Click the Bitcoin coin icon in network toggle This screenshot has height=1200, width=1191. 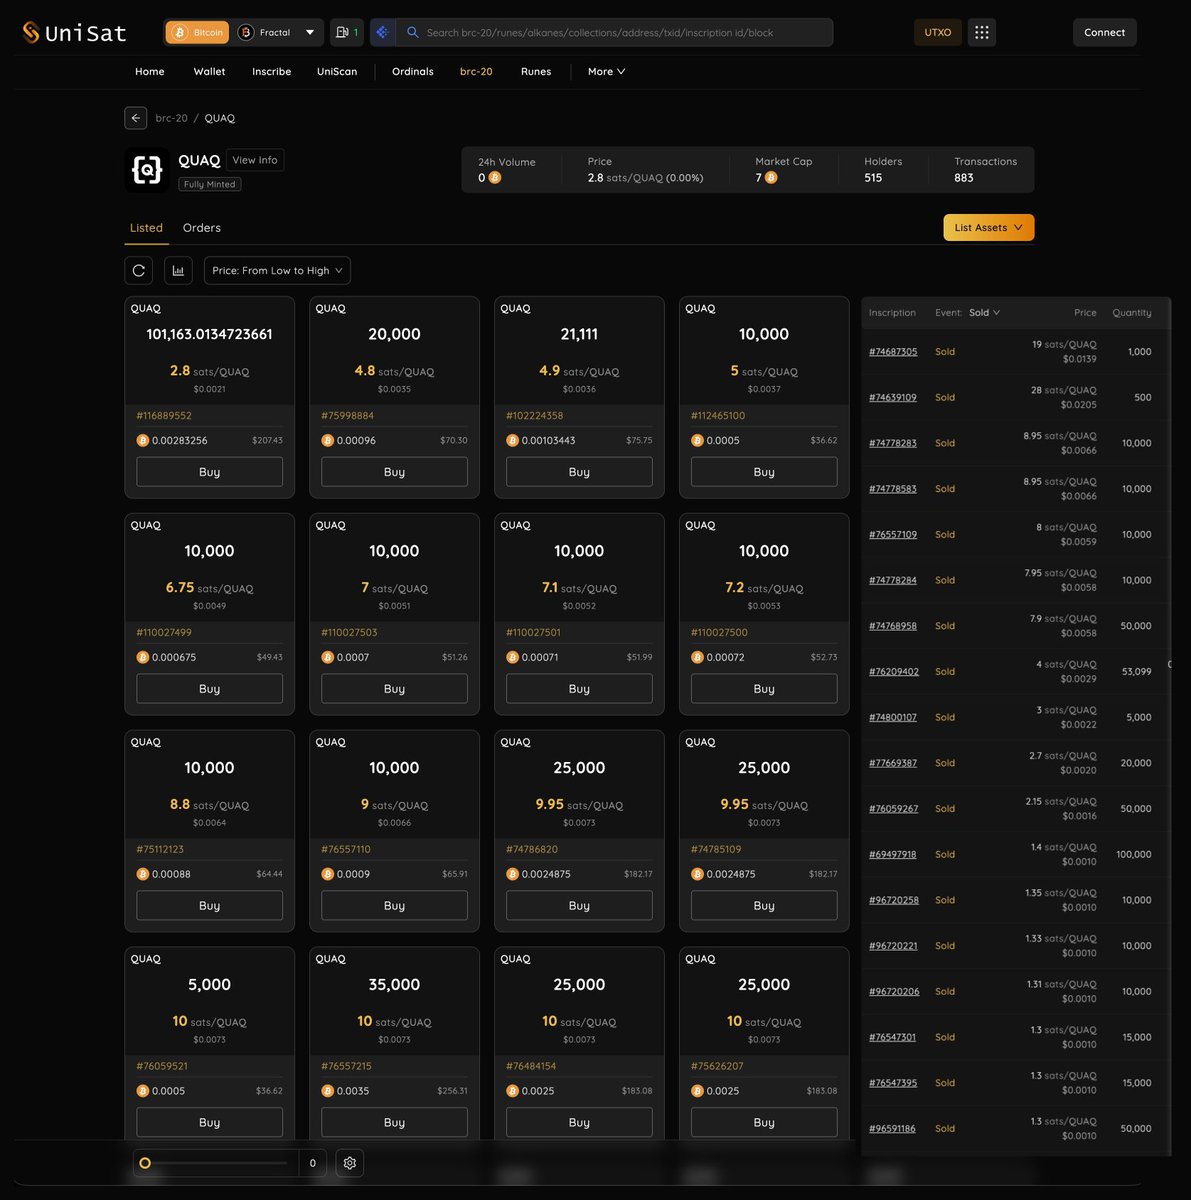point(180,33)
